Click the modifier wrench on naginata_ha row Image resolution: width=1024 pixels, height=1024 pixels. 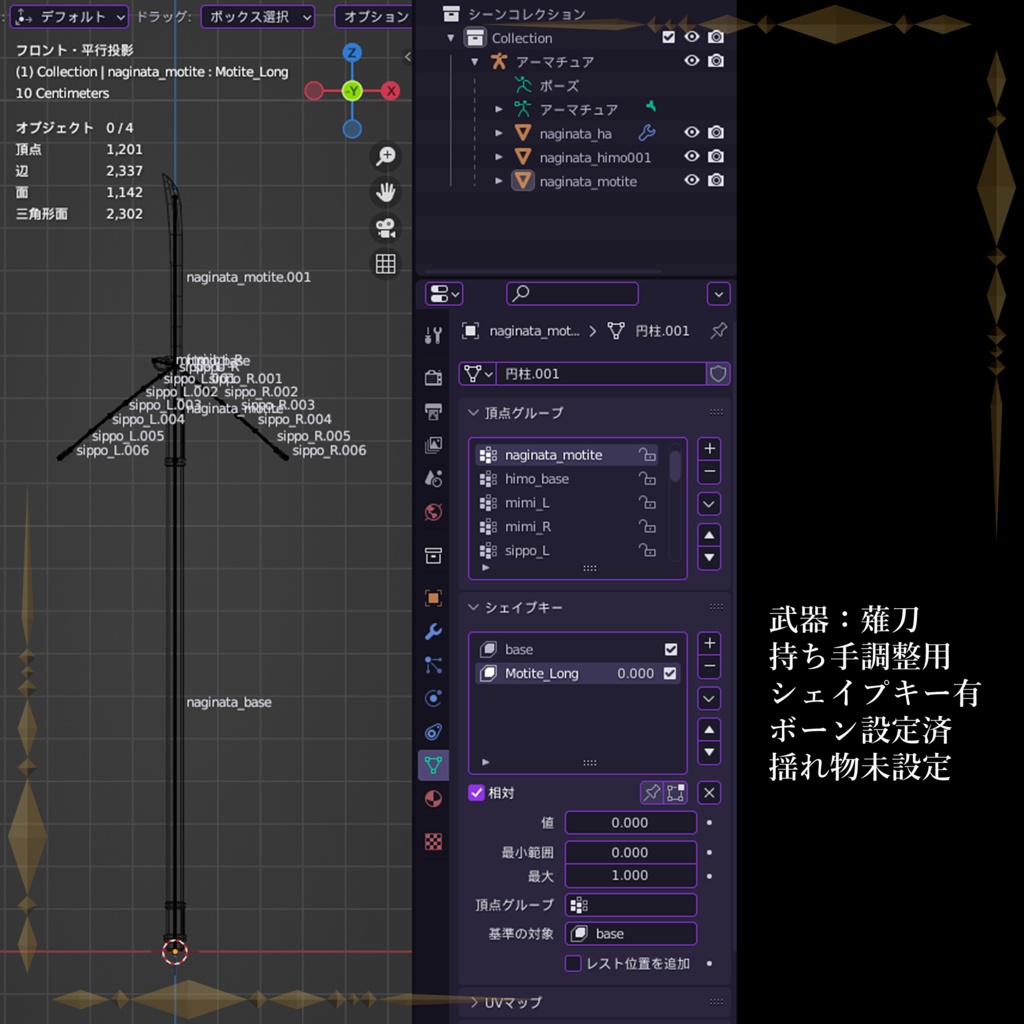click(x=647, y=133)
